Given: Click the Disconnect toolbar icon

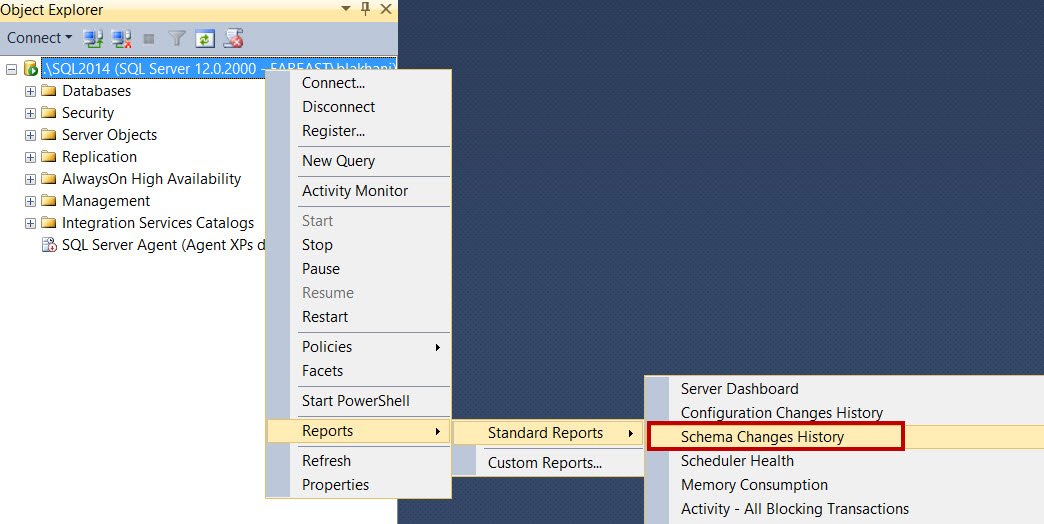Looking at the screenshot, I should (121, 39).
